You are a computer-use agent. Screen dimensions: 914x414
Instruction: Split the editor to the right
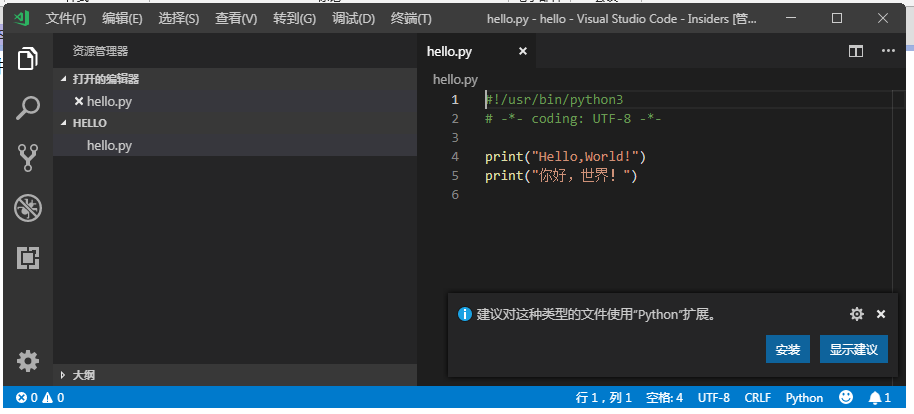click(x=856, y=51)
